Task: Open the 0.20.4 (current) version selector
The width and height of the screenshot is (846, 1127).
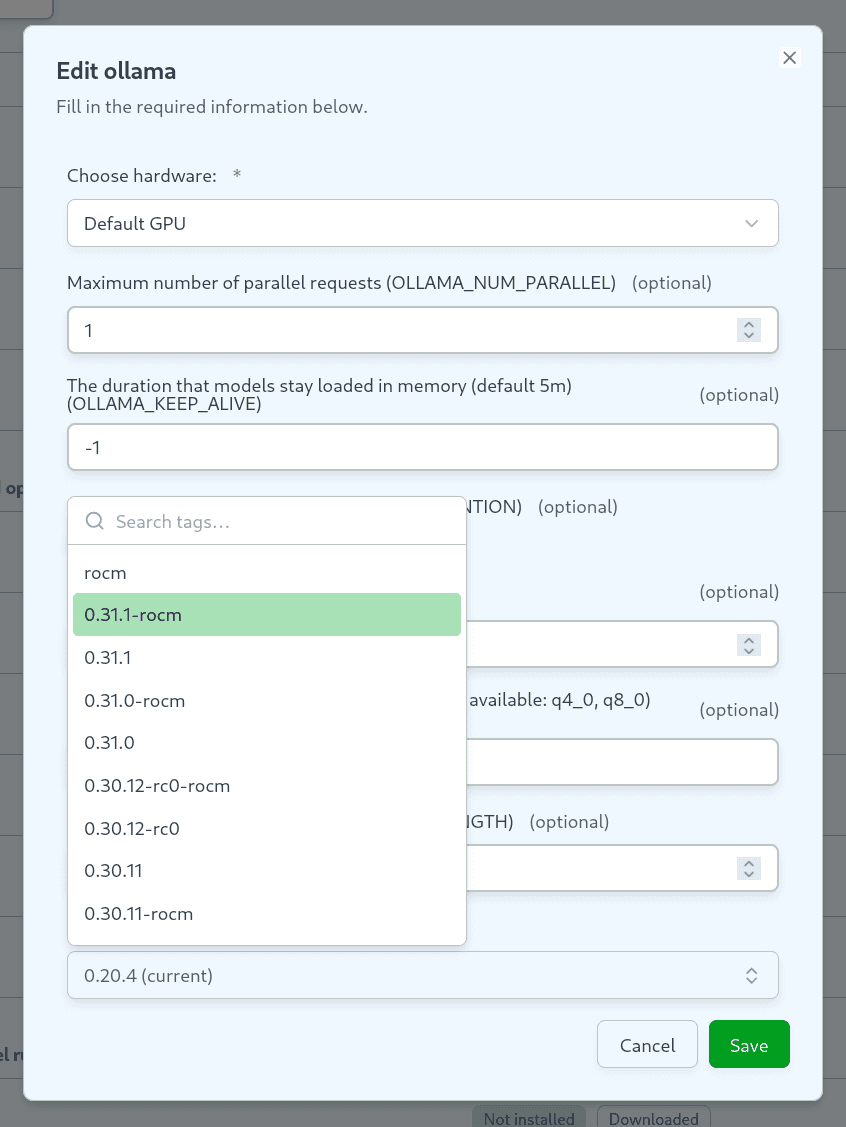Action: point(423,975)
